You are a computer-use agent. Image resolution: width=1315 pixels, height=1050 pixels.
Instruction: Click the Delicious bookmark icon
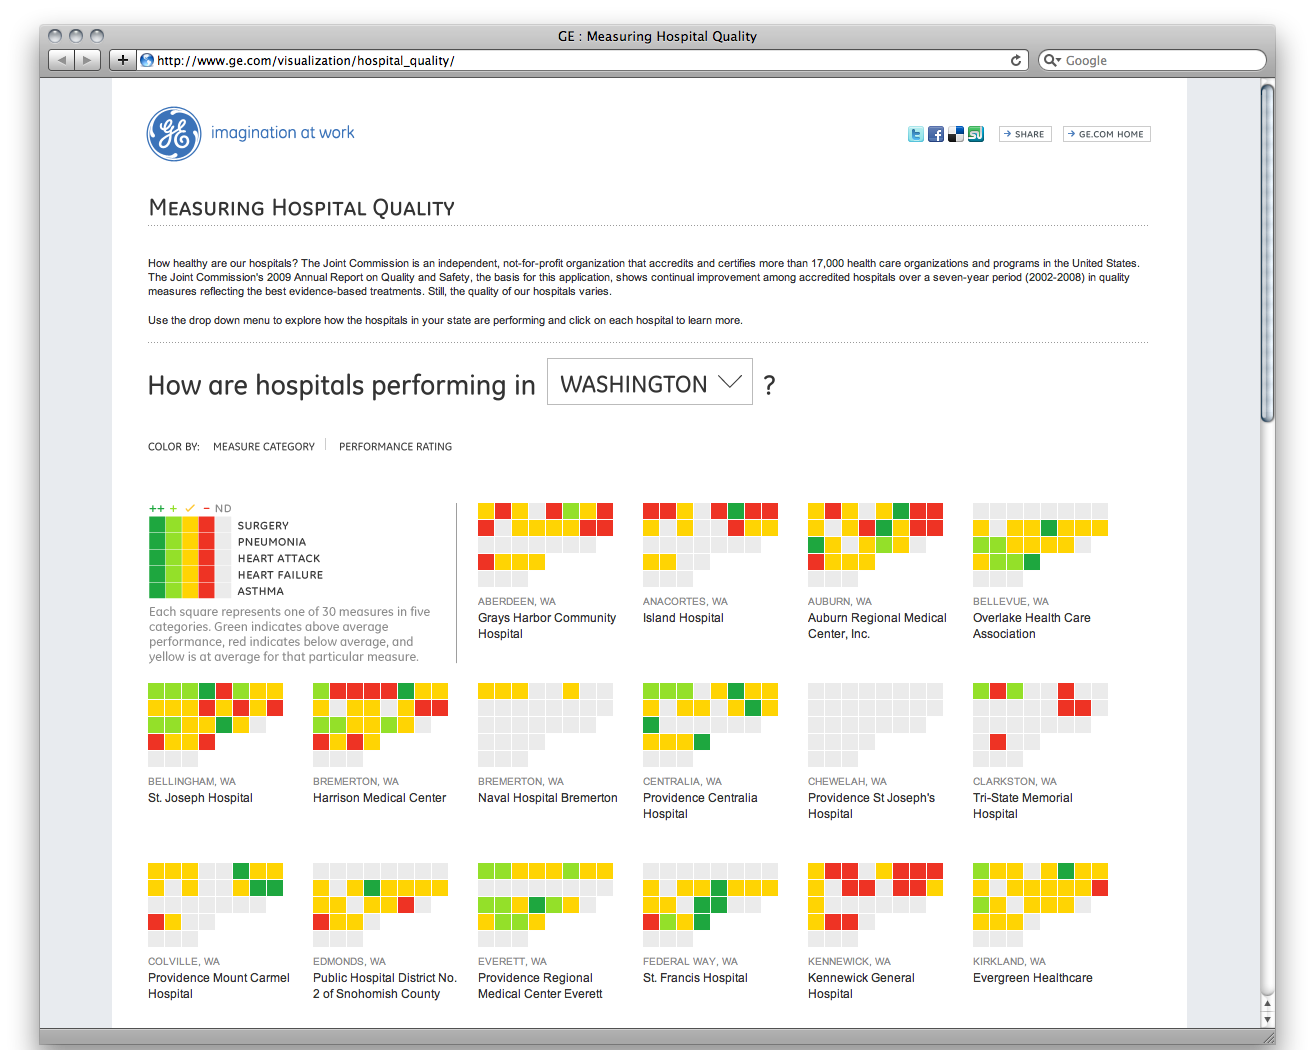tap(955, 134)
